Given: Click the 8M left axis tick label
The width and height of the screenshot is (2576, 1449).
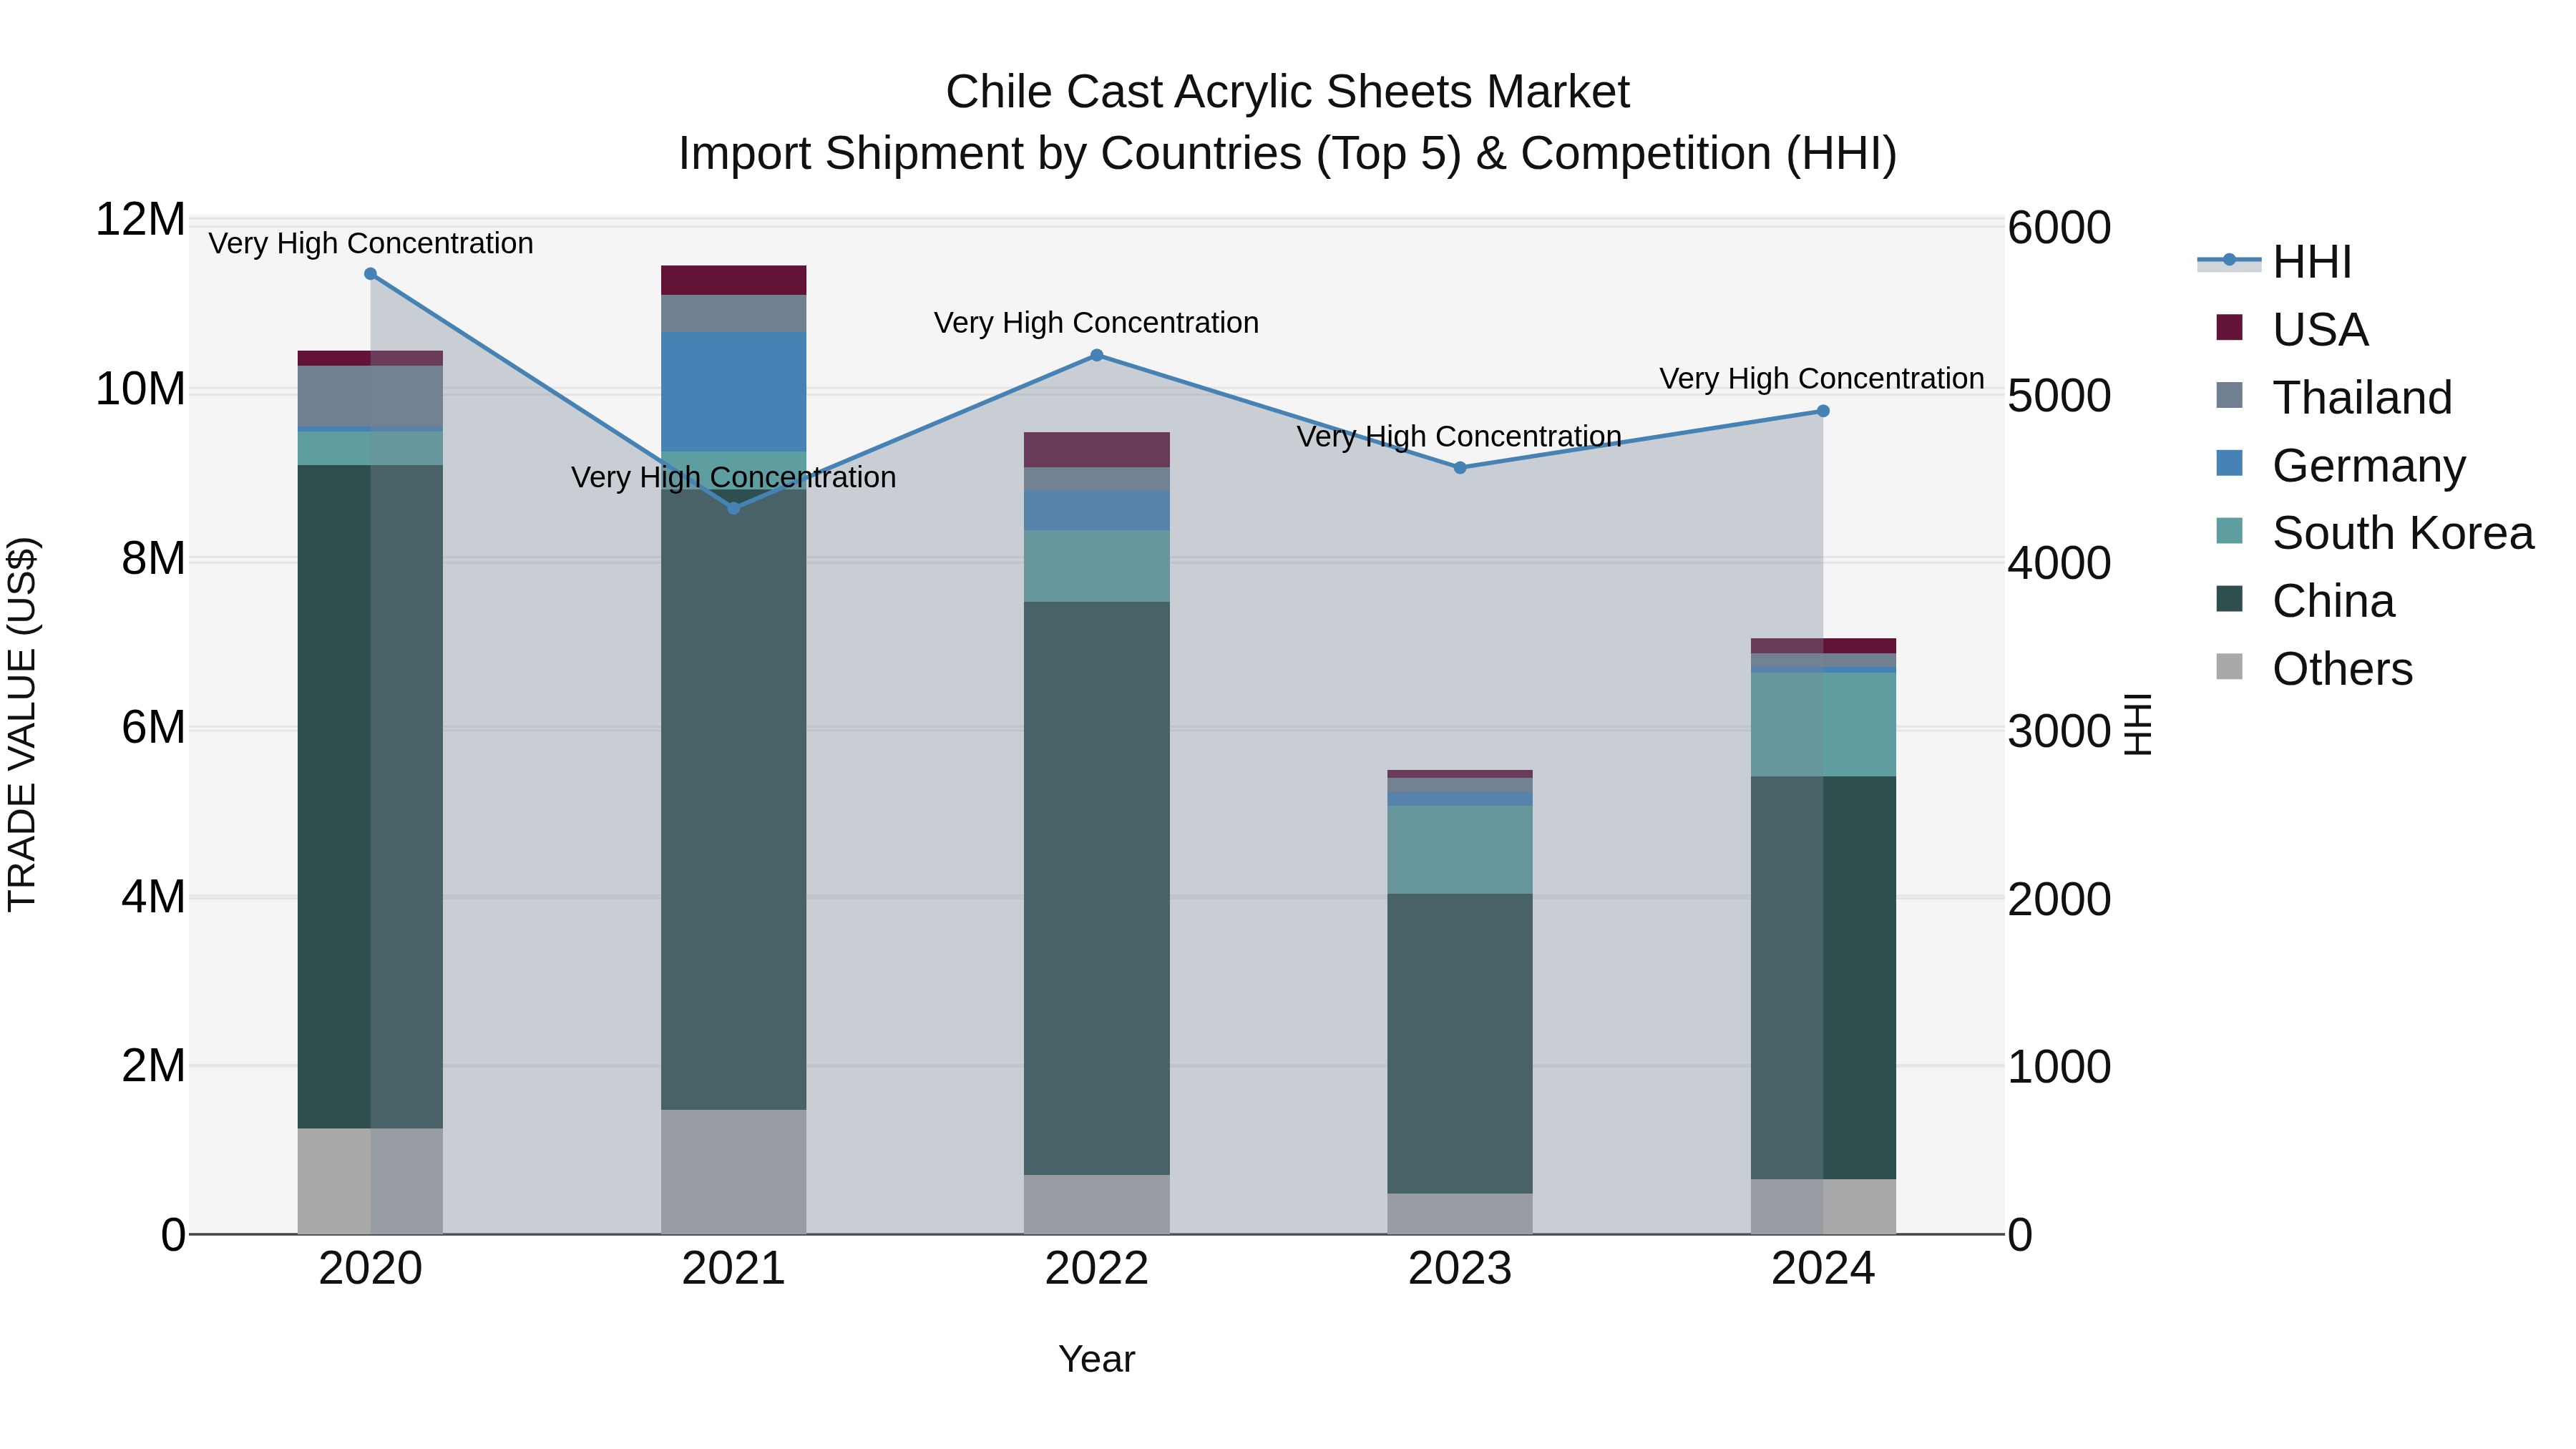Looking at the screenshot, I should pyautogui.click(x=153, y=558).
